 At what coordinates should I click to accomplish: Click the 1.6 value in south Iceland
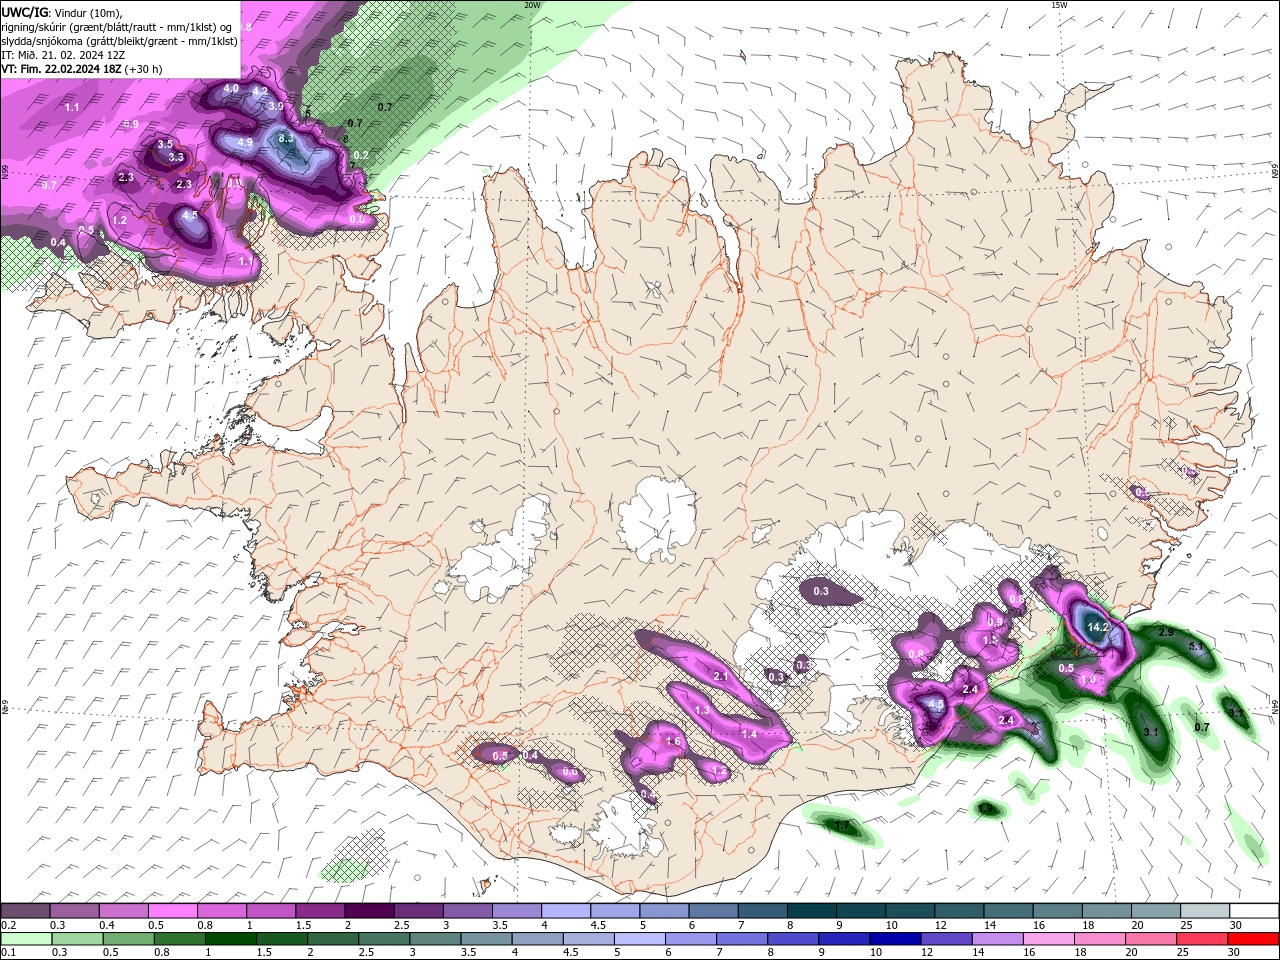tap(673, 742)
